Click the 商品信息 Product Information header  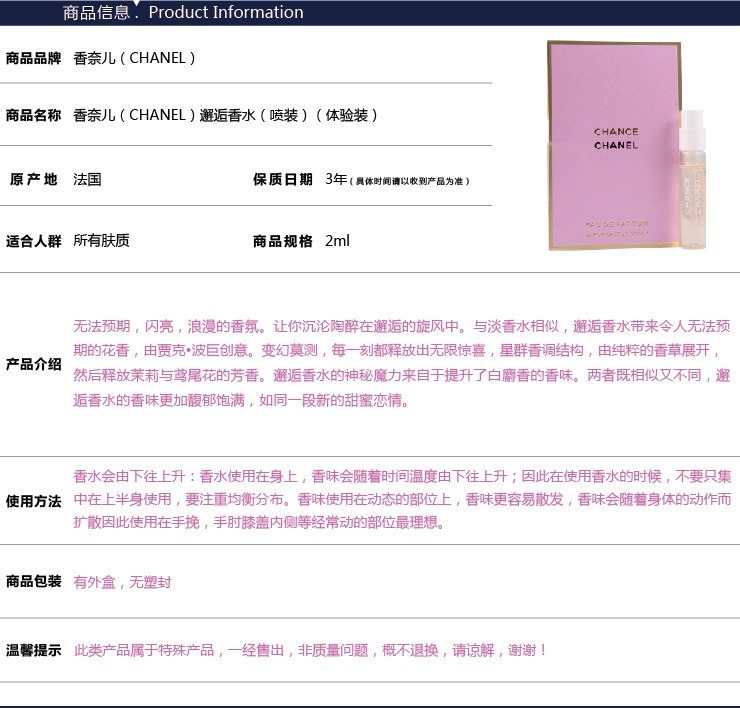pyautogui.click(x=183, y=12)
